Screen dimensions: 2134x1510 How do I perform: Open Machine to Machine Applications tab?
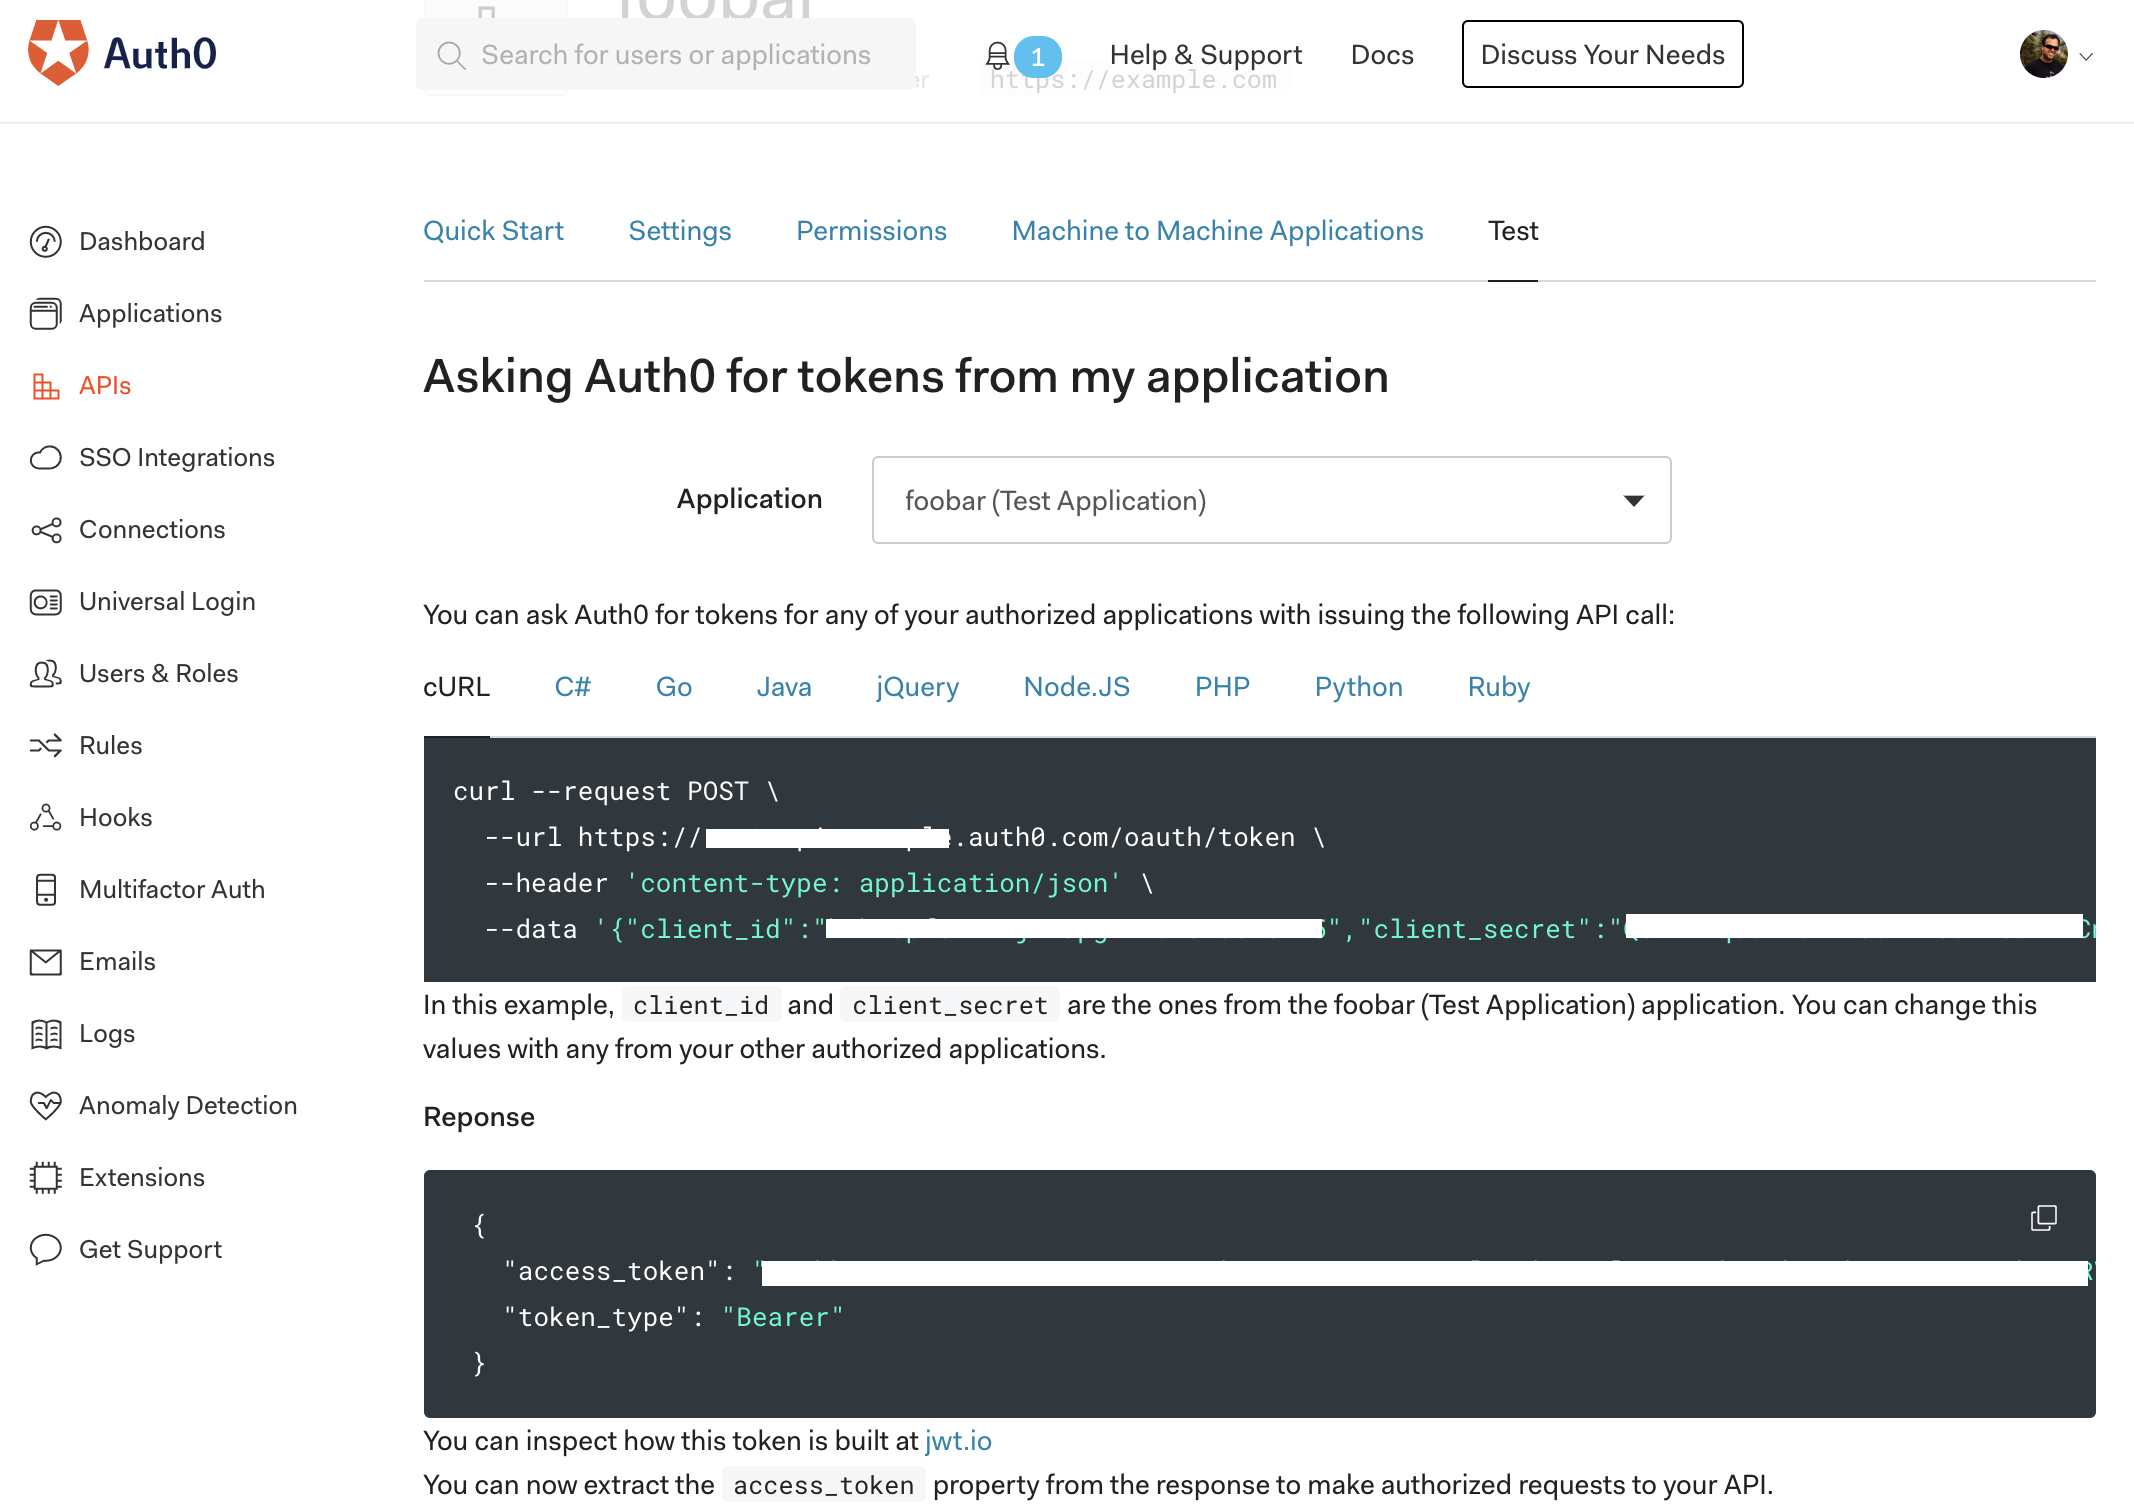(1216, 231)
